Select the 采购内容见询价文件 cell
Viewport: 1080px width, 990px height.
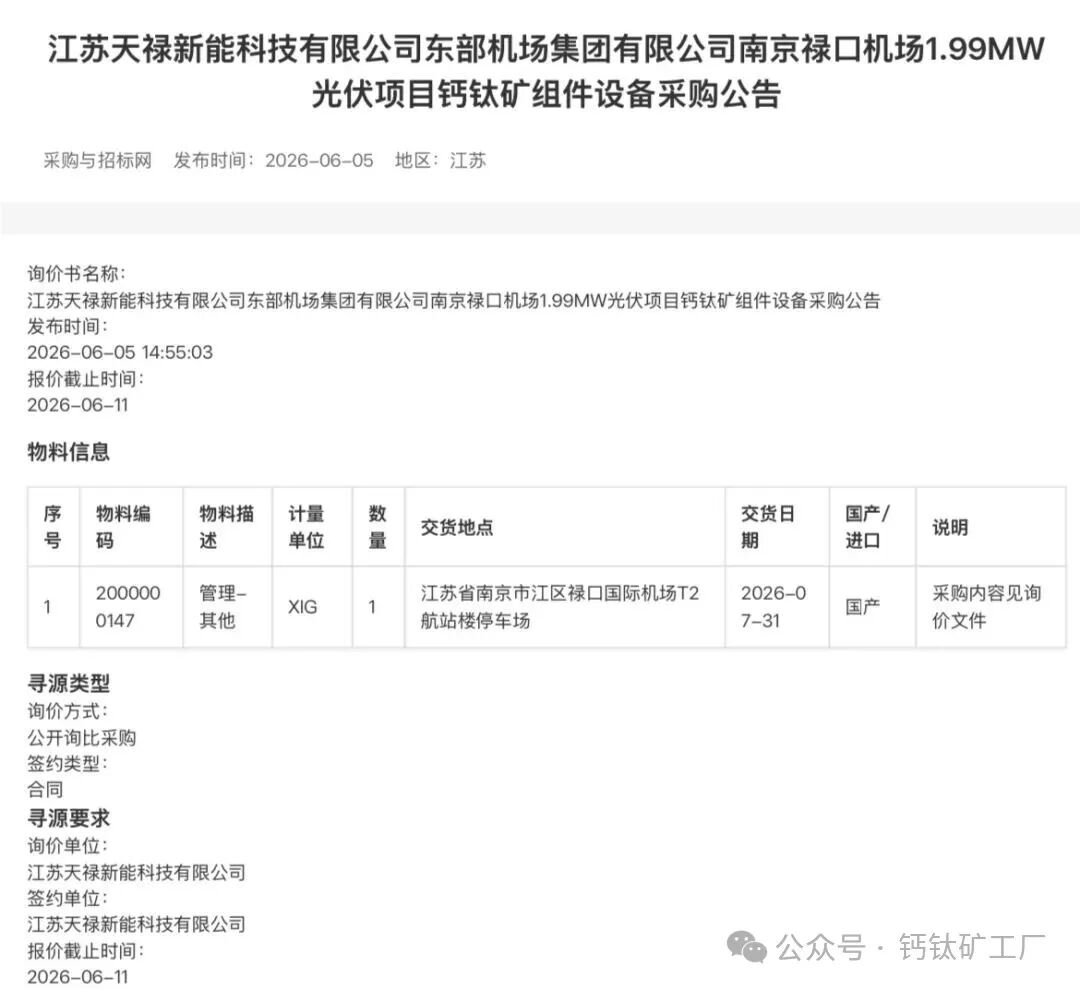point(991,607)
